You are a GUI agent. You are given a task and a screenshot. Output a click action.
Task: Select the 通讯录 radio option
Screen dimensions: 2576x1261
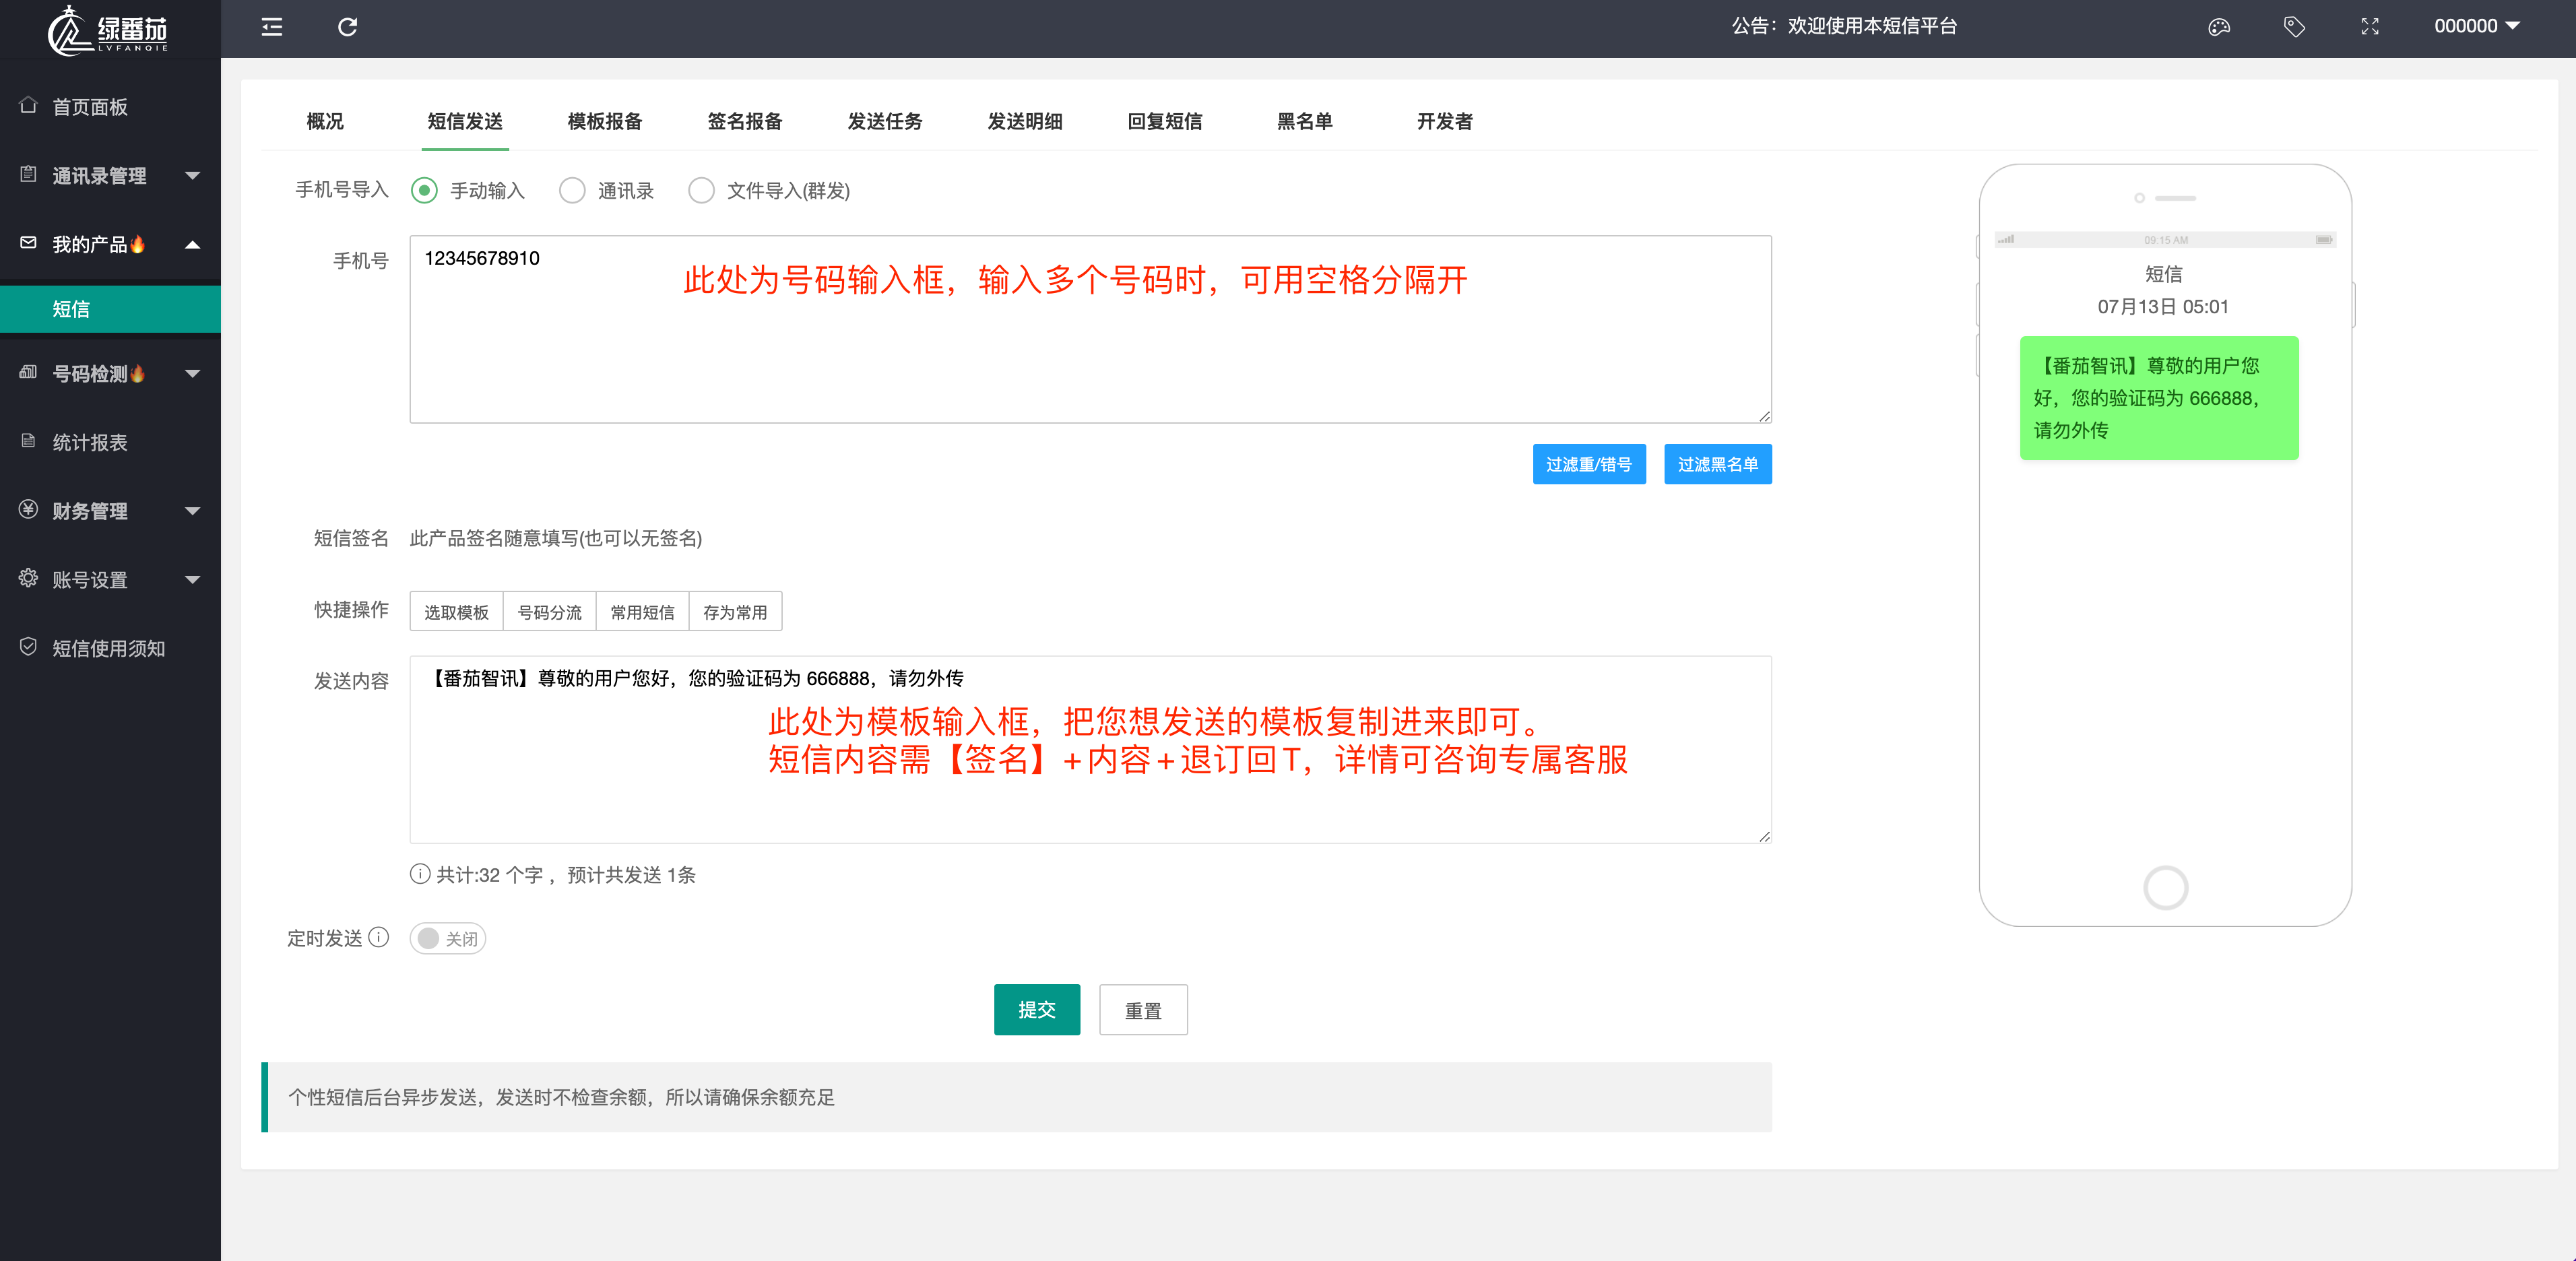coord(572,190)
